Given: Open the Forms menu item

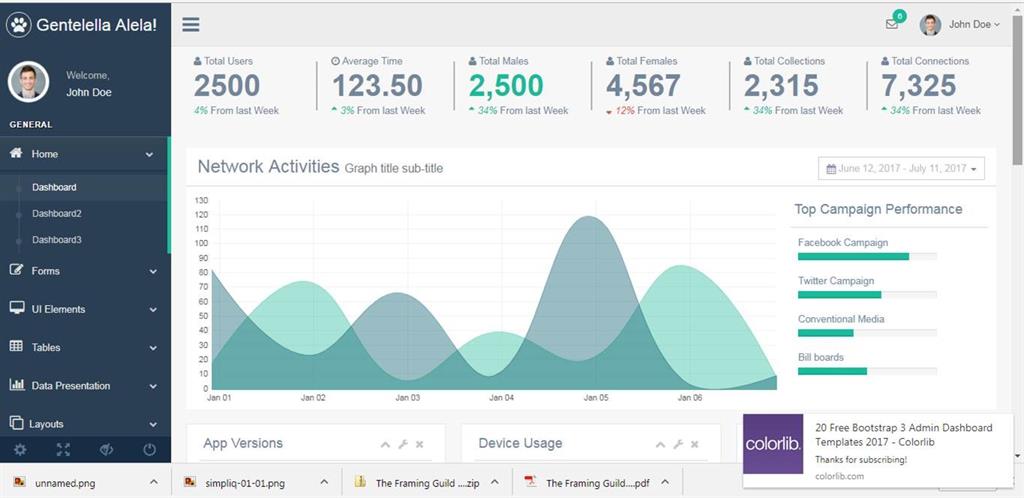Looking at the screenshot, I should coord(85,271).
